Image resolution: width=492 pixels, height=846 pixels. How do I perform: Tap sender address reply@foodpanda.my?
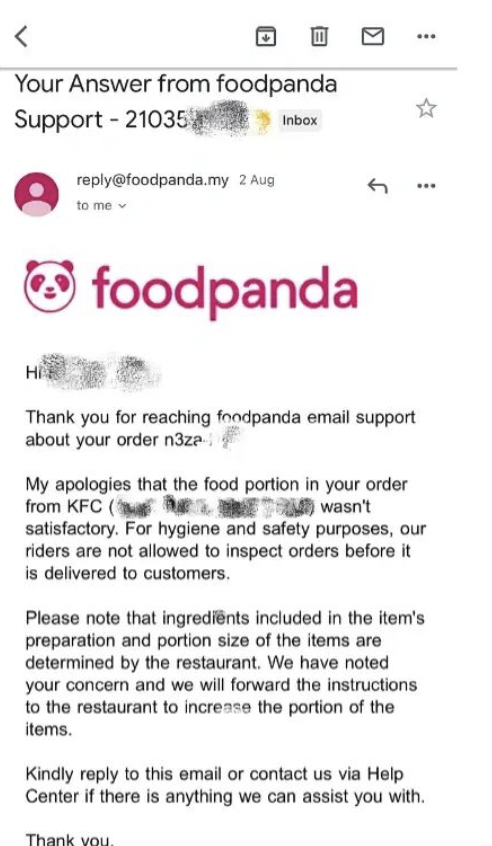(153, 180)
